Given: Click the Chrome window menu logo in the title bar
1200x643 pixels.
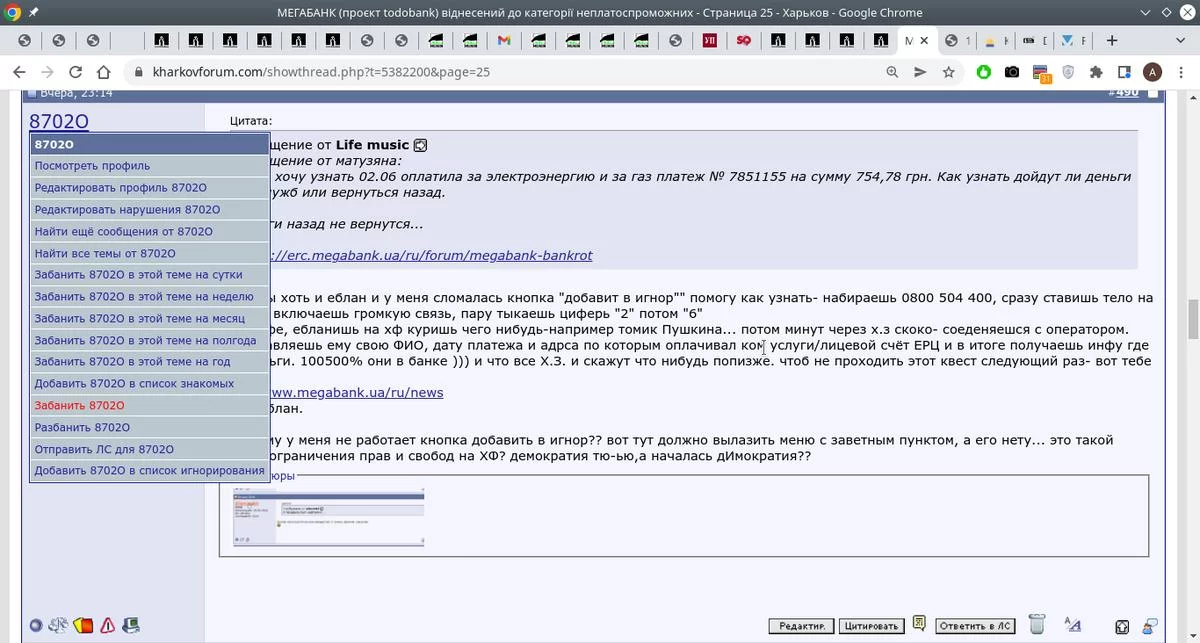Looking at the screenshot, I should point(13,13).
